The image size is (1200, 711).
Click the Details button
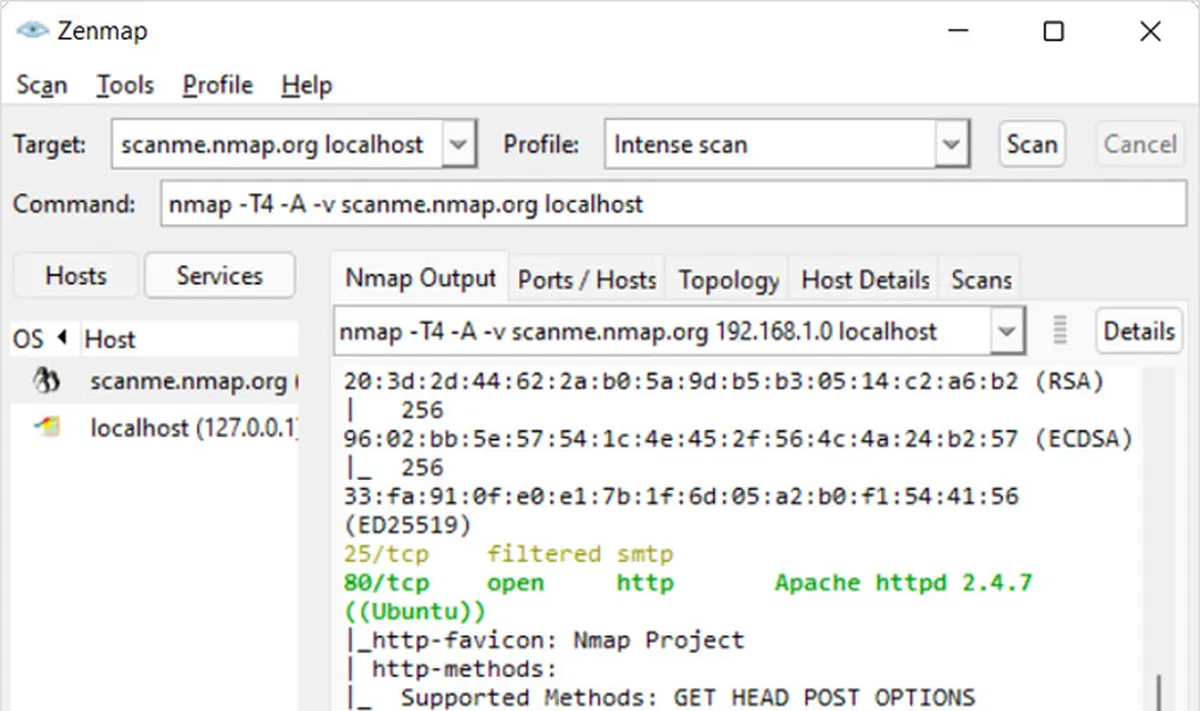[1139, 331]
